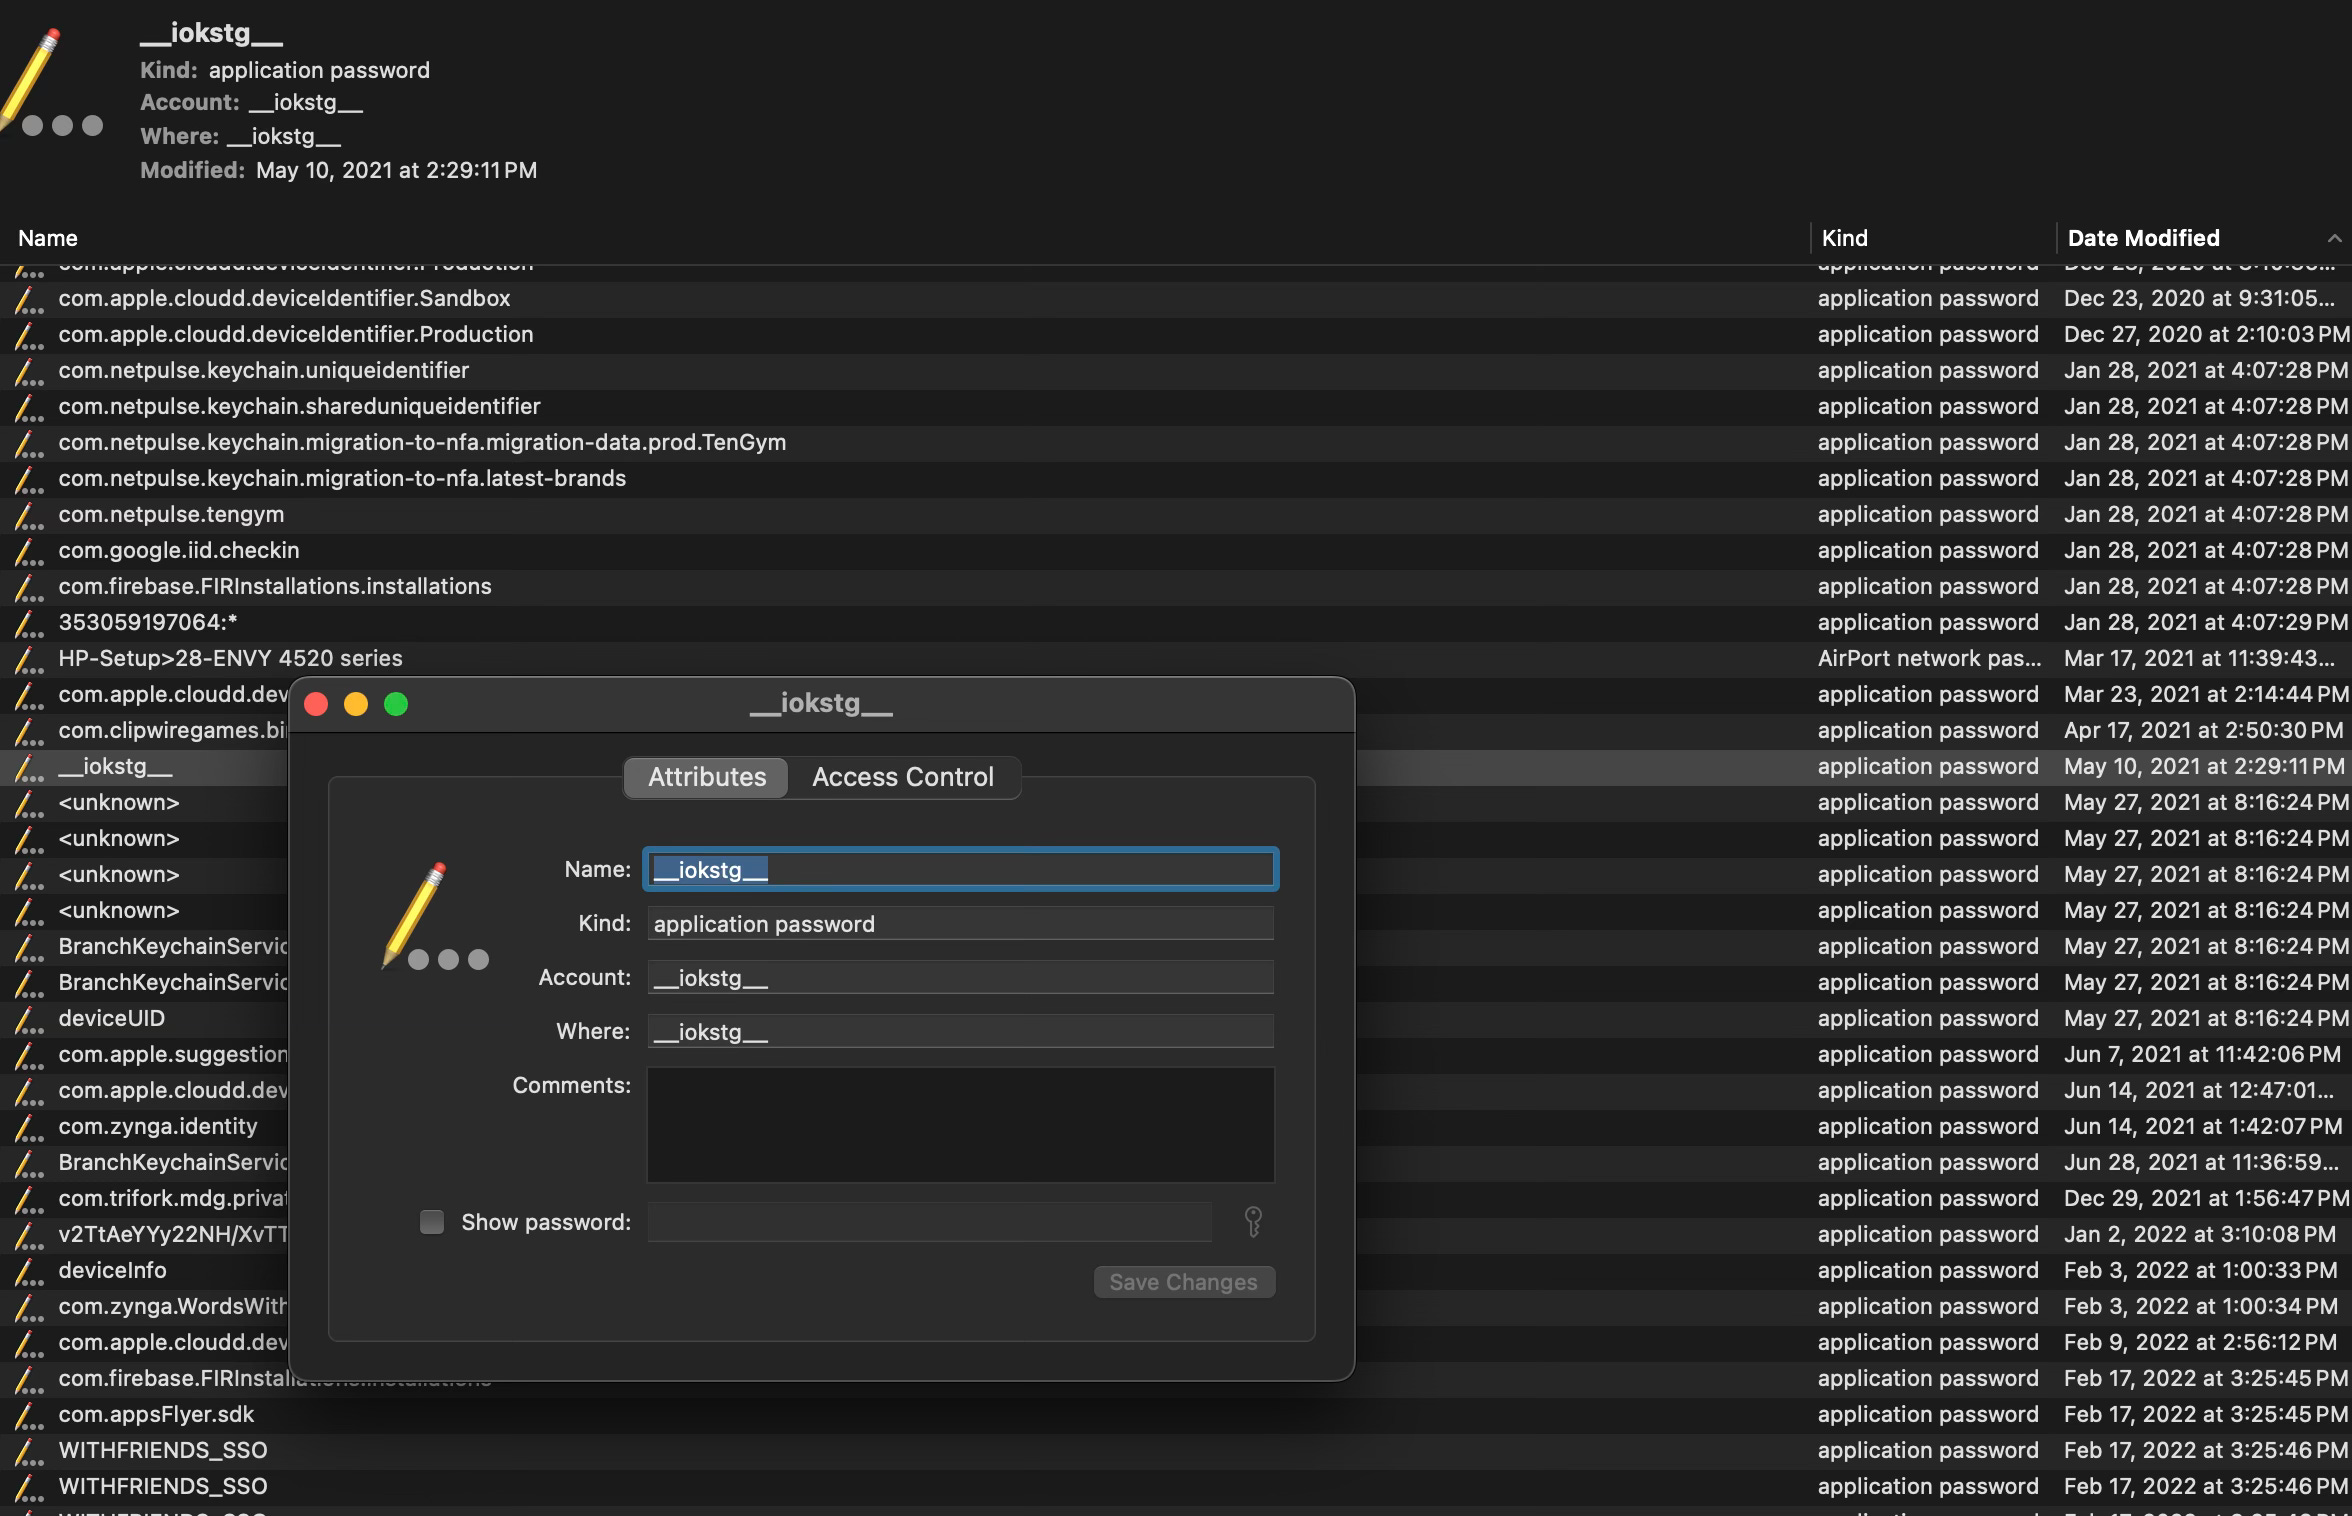Click pencil icon beside deviceUID entry
This screenshot has height=1516, width=2352.
[x=28, y=1019]
